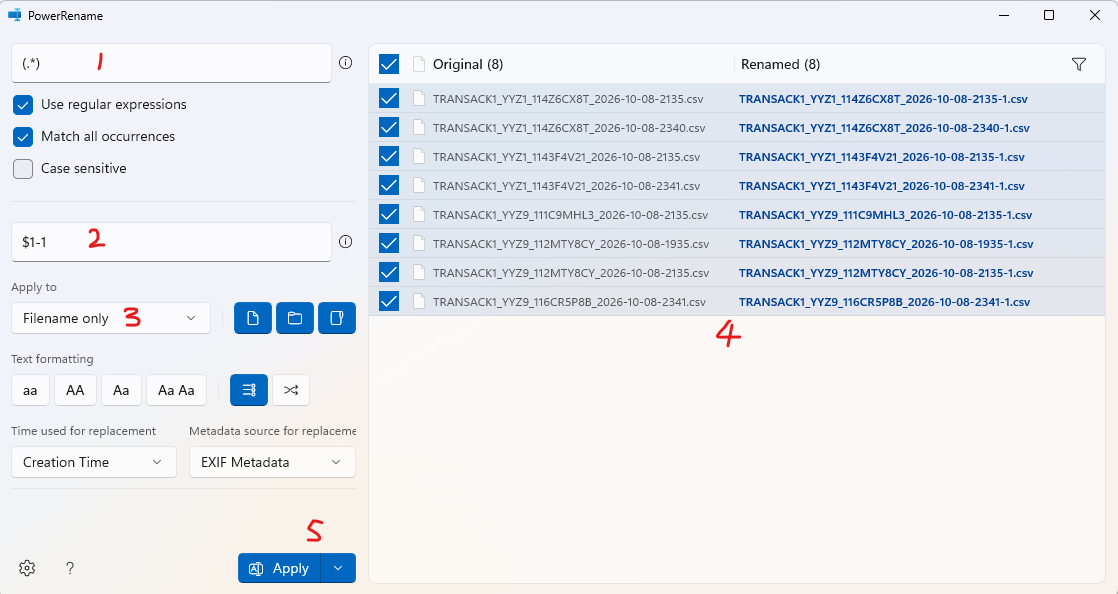Viewport: 1118px width, 594px height.
Task: Open the EXIF Metadata dropdown
Action: pos(272,462)
